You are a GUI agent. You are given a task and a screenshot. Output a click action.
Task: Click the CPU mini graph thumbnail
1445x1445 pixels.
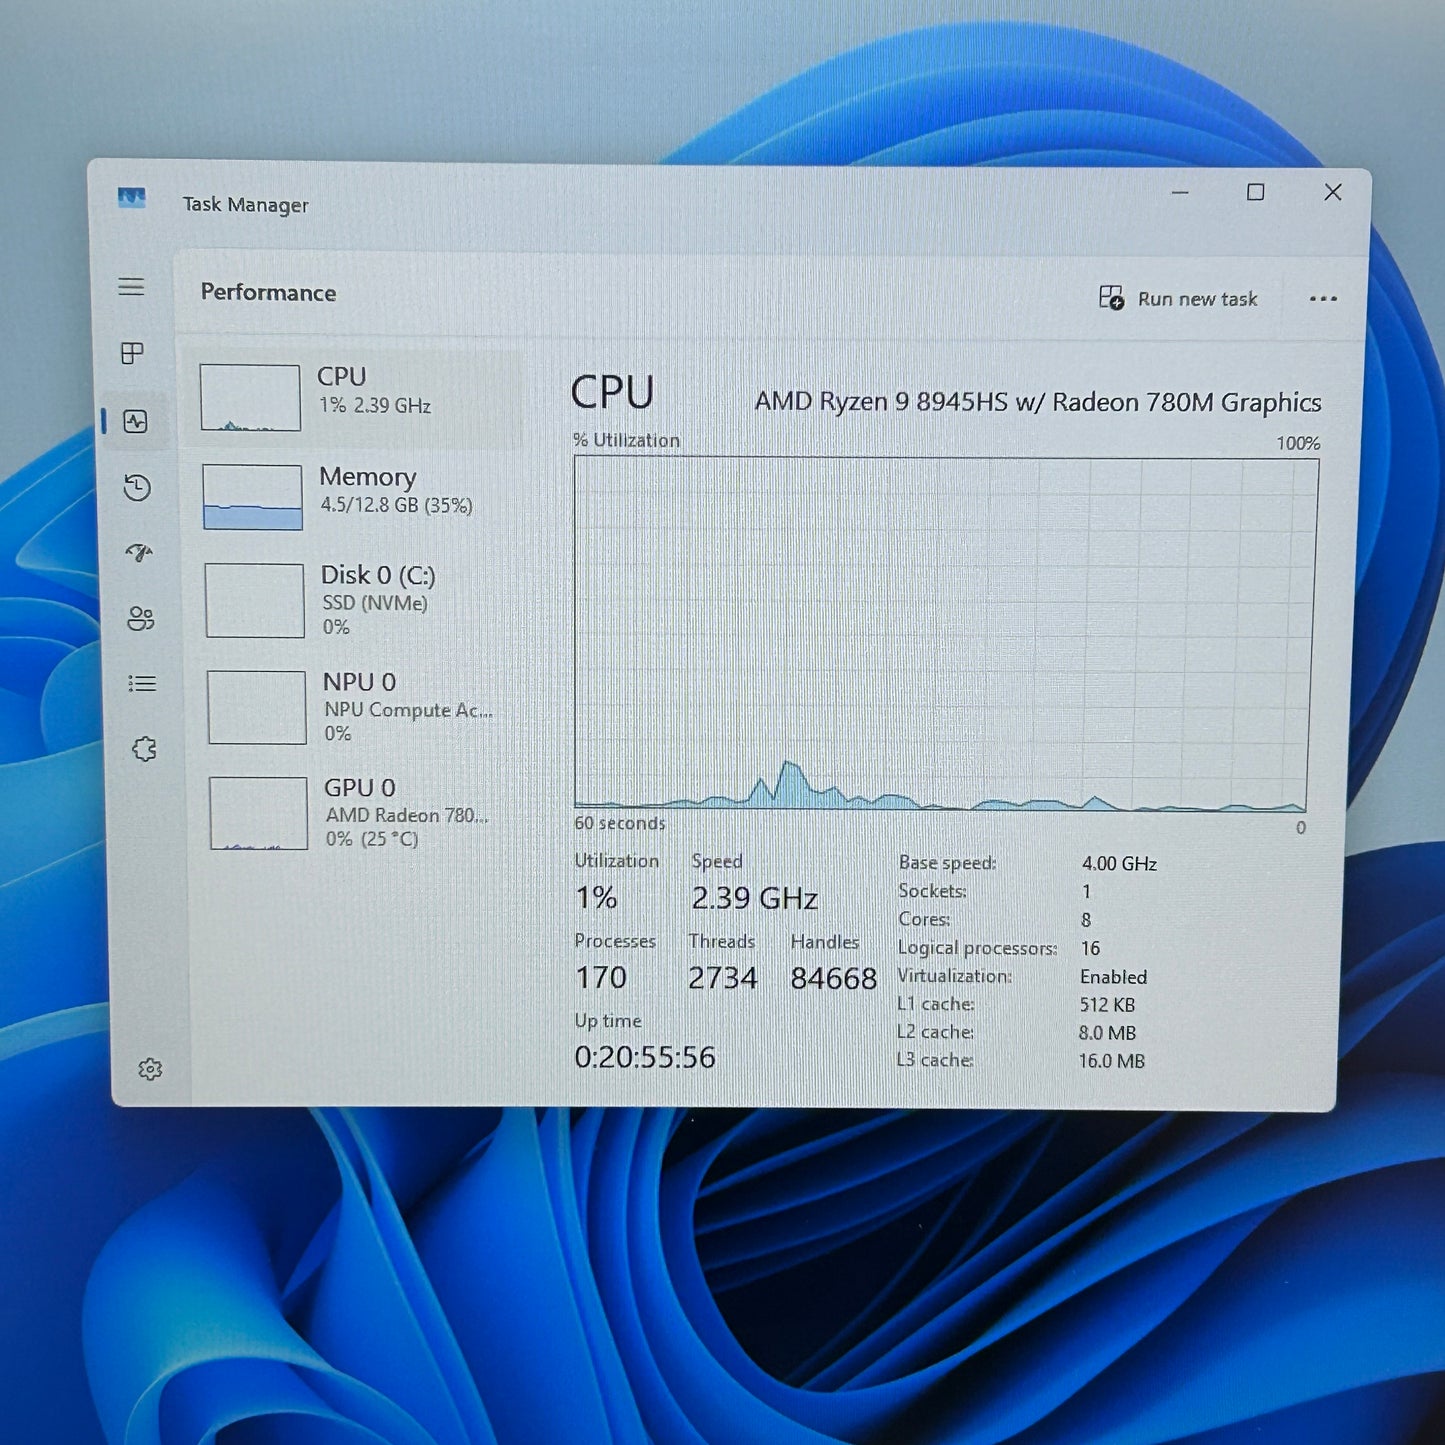248,396
